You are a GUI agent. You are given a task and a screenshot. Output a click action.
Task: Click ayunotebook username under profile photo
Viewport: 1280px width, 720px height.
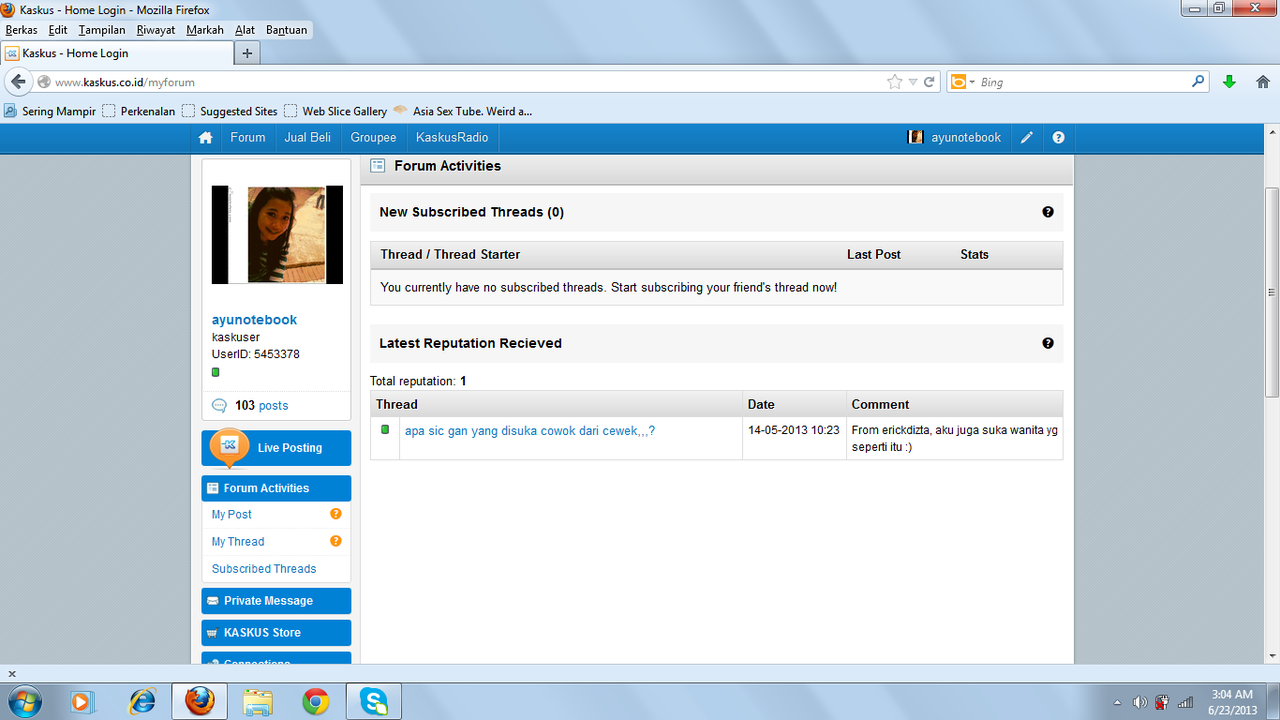254,320
